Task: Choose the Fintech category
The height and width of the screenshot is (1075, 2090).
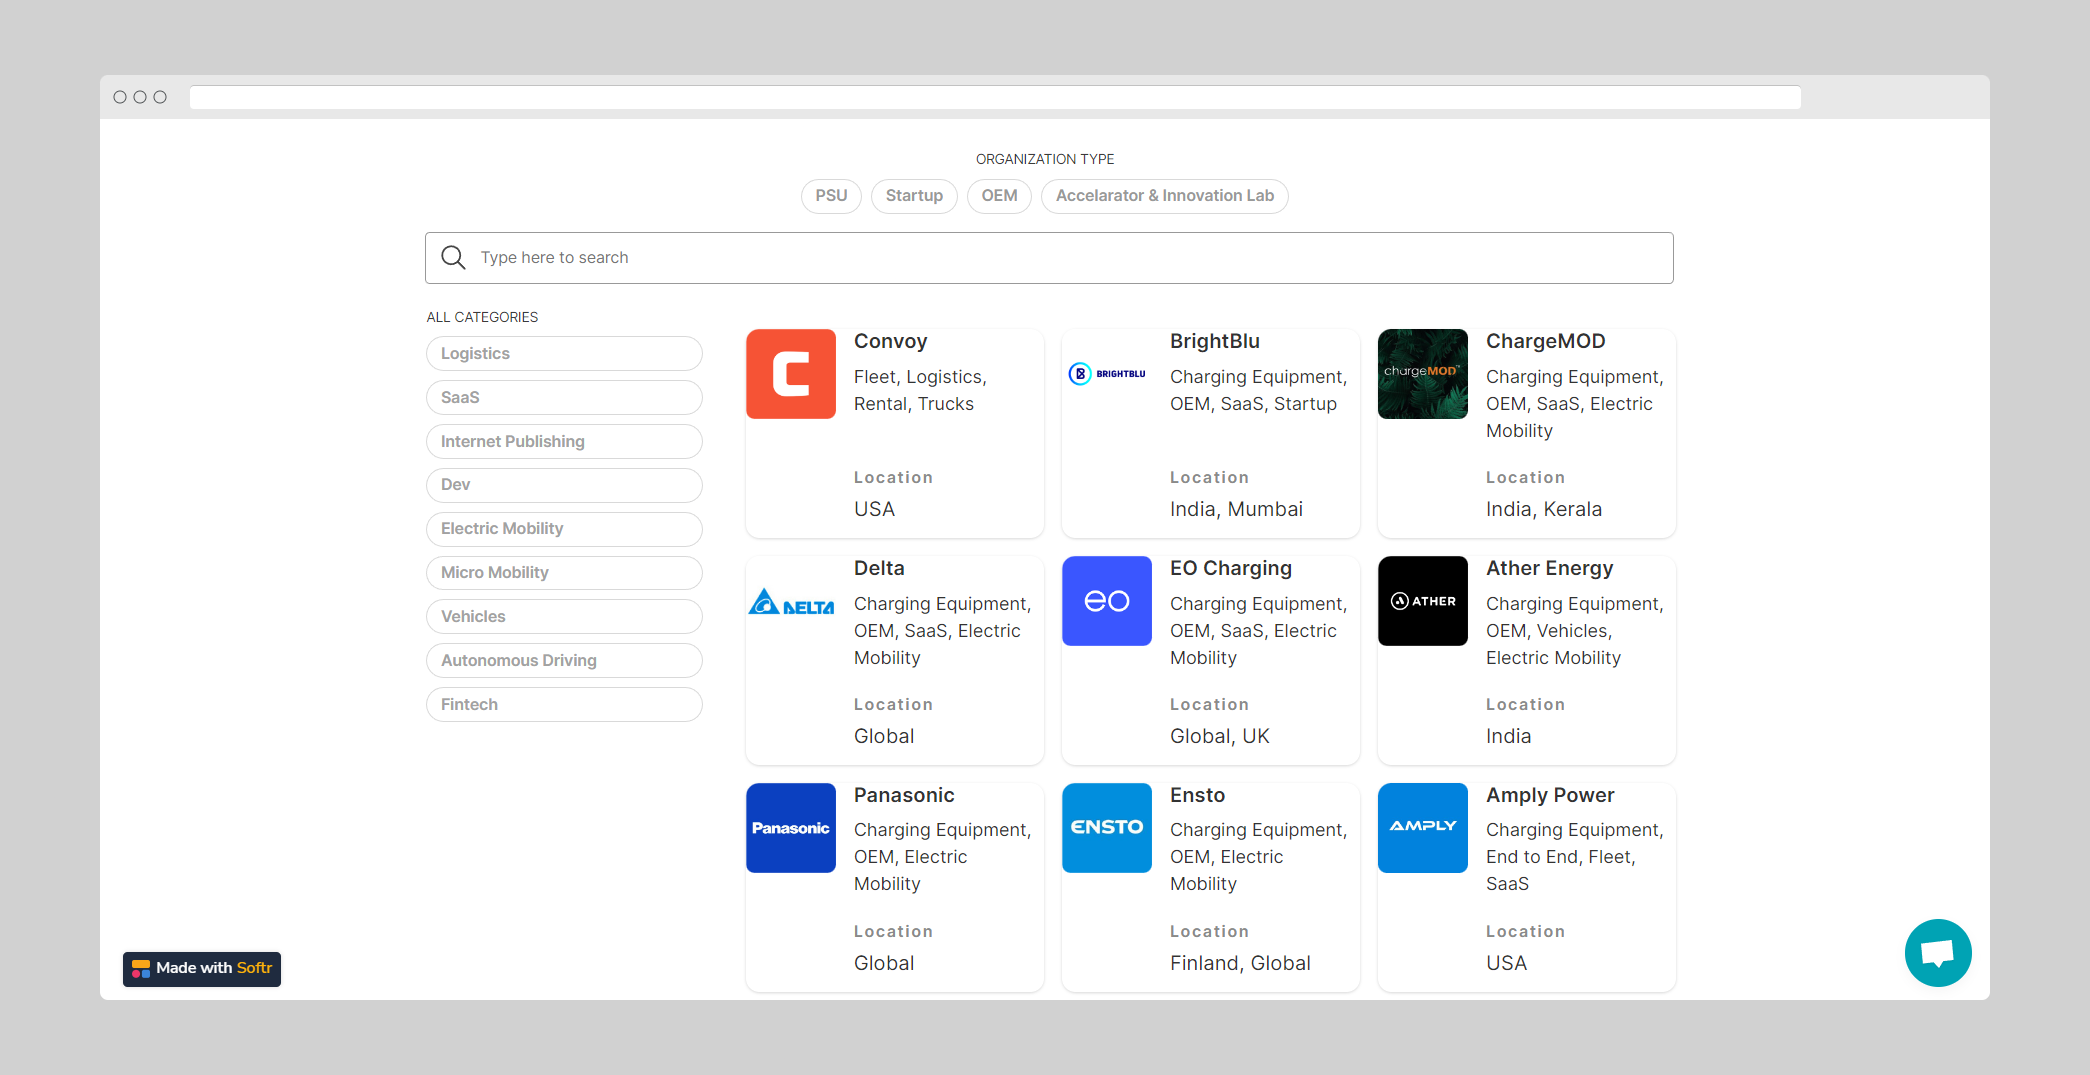Action: [564, 705]
